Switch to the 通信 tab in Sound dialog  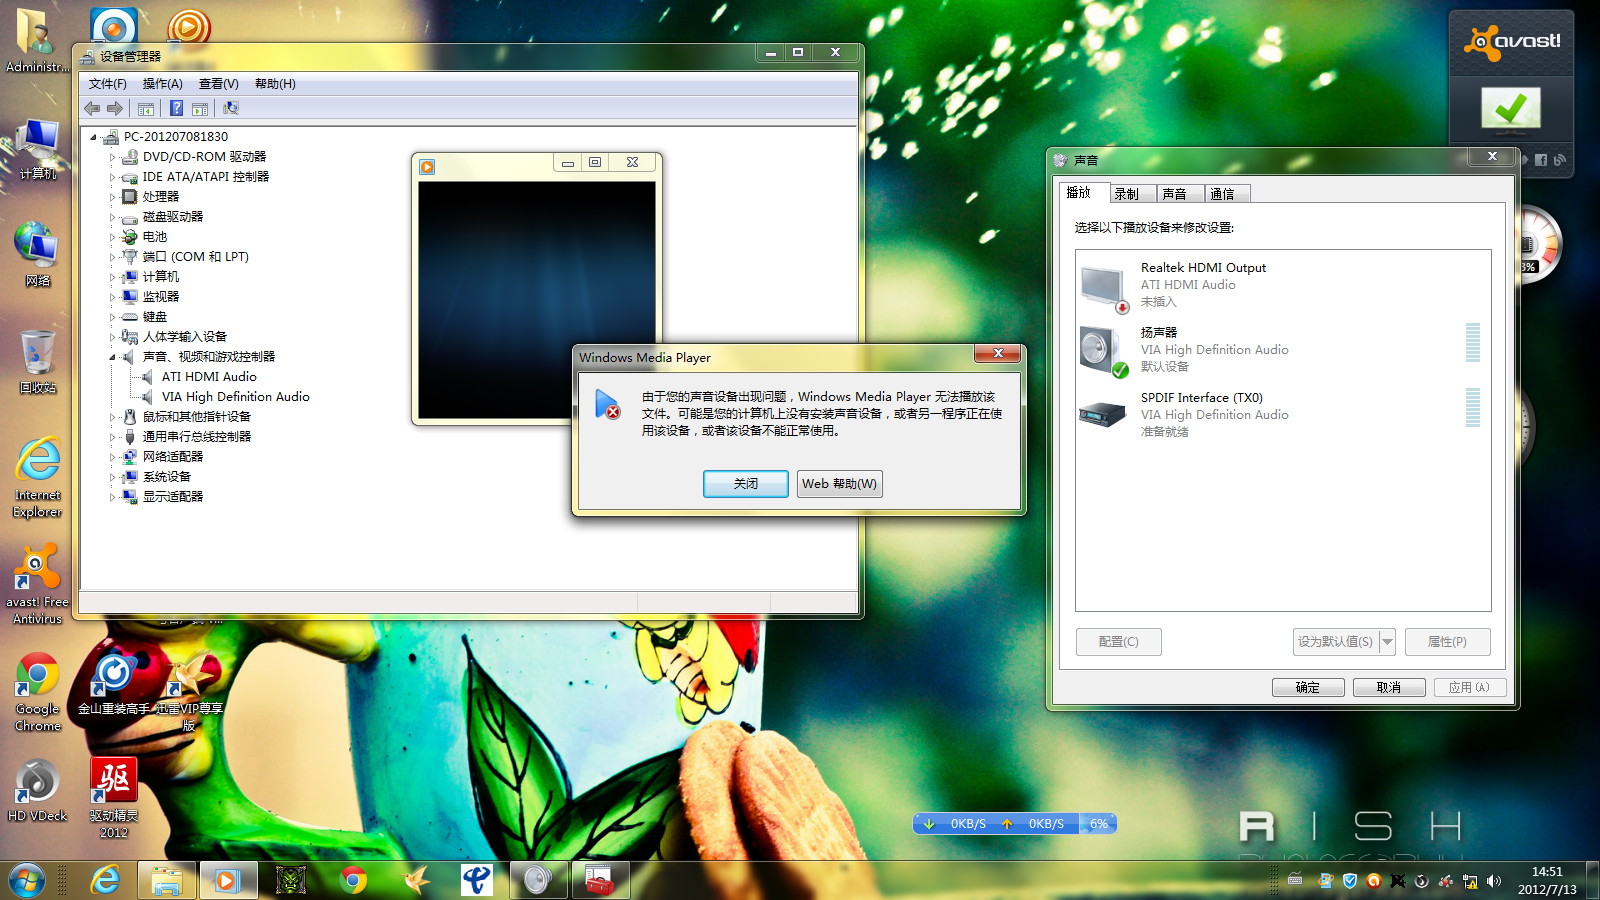click(x=1228, y=194)
